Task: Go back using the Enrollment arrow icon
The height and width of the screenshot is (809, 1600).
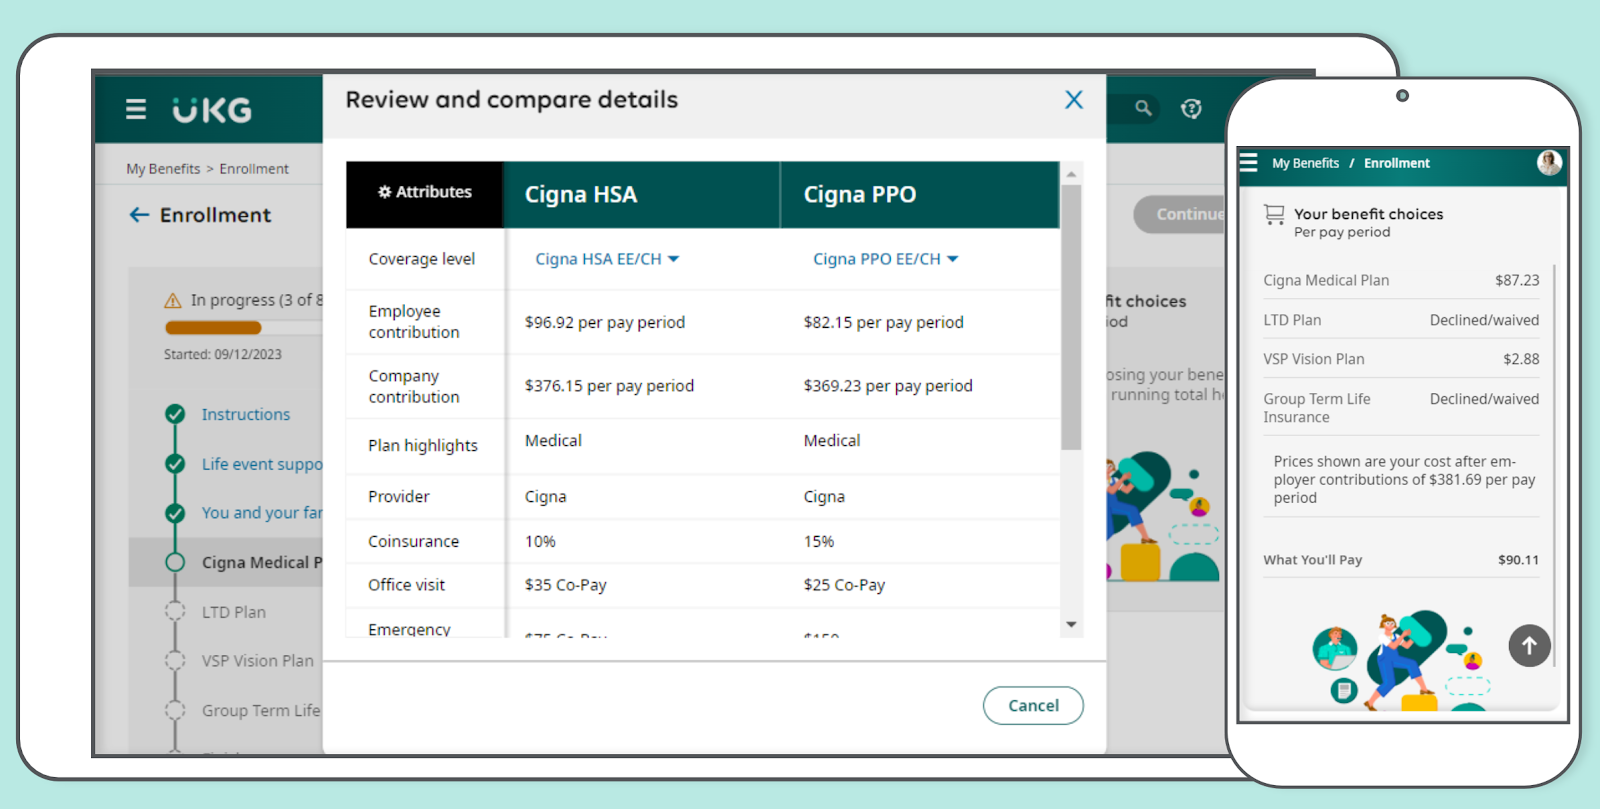Action: pos(139,215)
